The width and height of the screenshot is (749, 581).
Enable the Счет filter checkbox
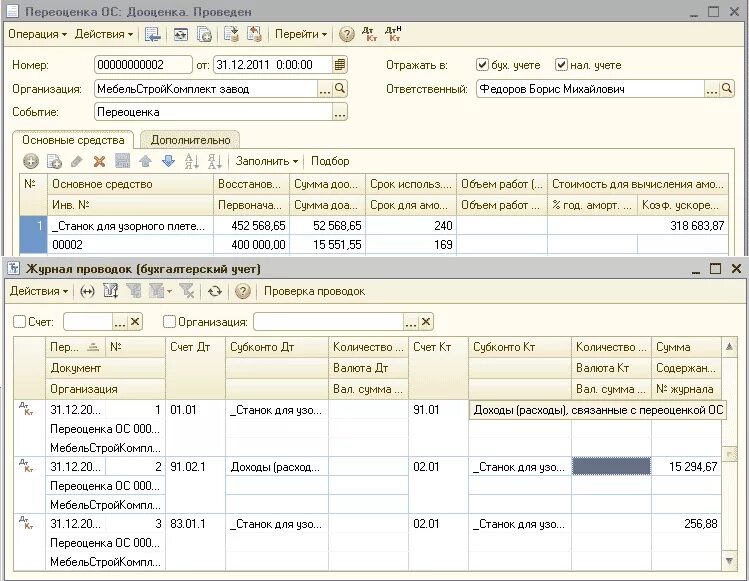tap(20, 322)
